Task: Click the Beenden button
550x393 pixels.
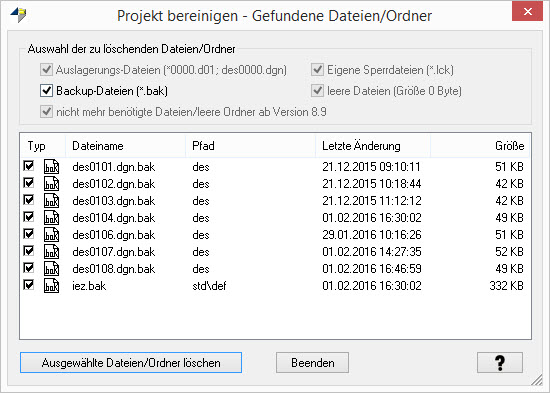Action: tap(312, 362)
